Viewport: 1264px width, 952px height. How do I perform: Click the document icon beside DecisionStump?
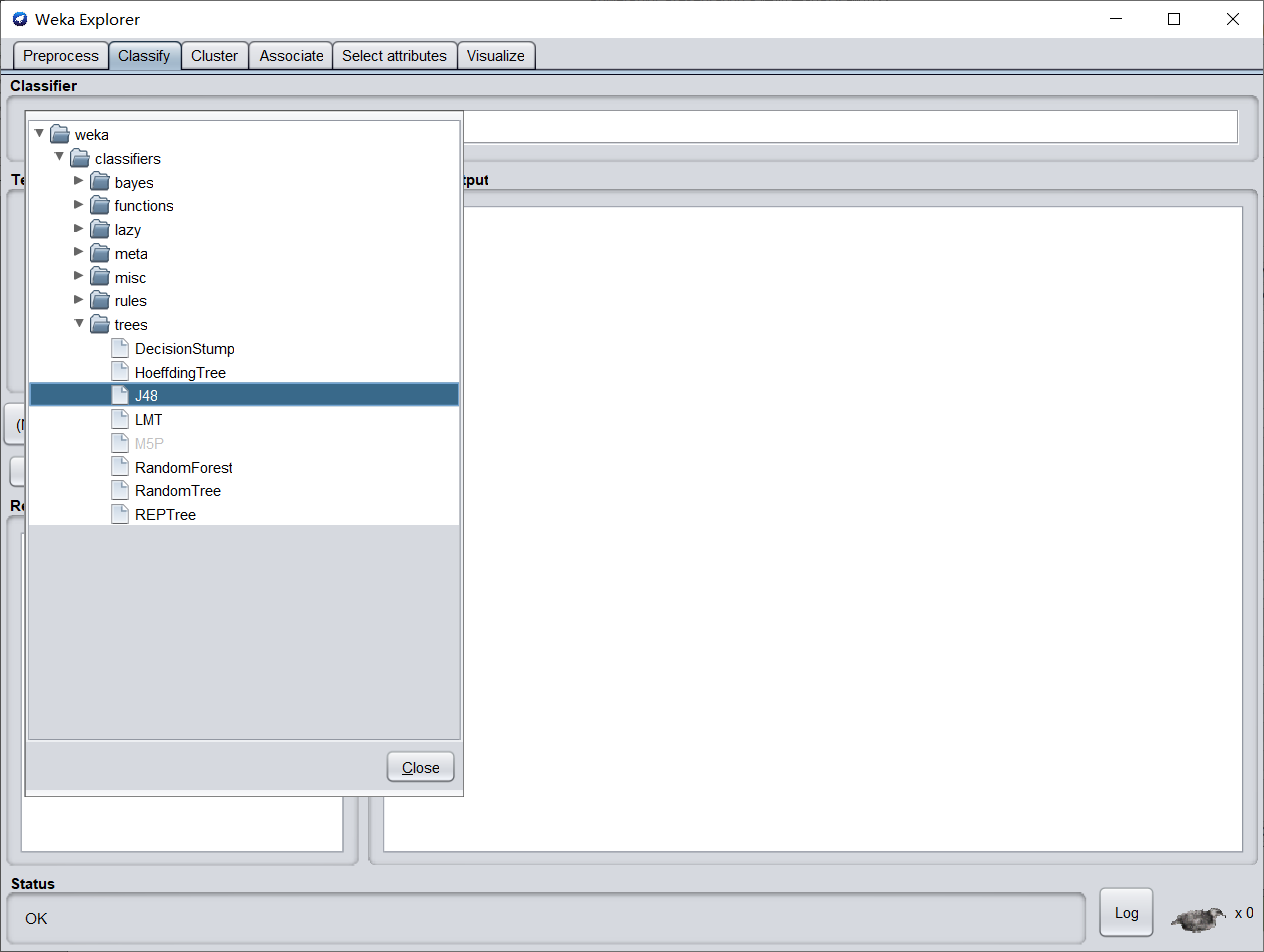coord(119,348)
